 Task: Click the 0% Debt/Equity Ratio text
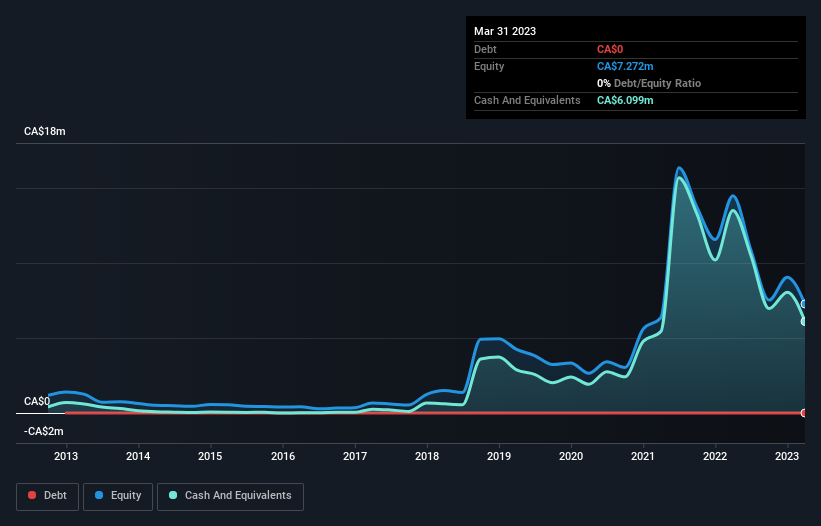[x=649, y=83]
